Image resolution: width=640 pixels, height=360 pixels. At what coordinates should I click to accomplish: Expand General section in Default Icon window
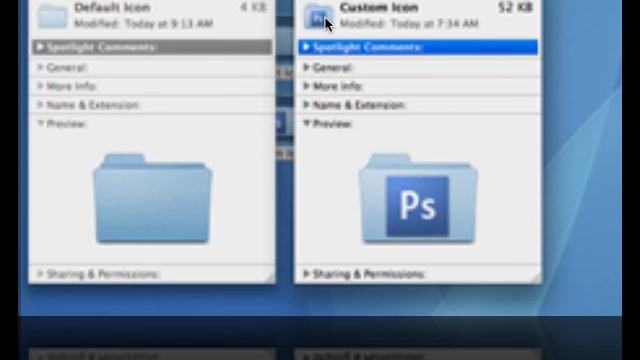point(40,67)
